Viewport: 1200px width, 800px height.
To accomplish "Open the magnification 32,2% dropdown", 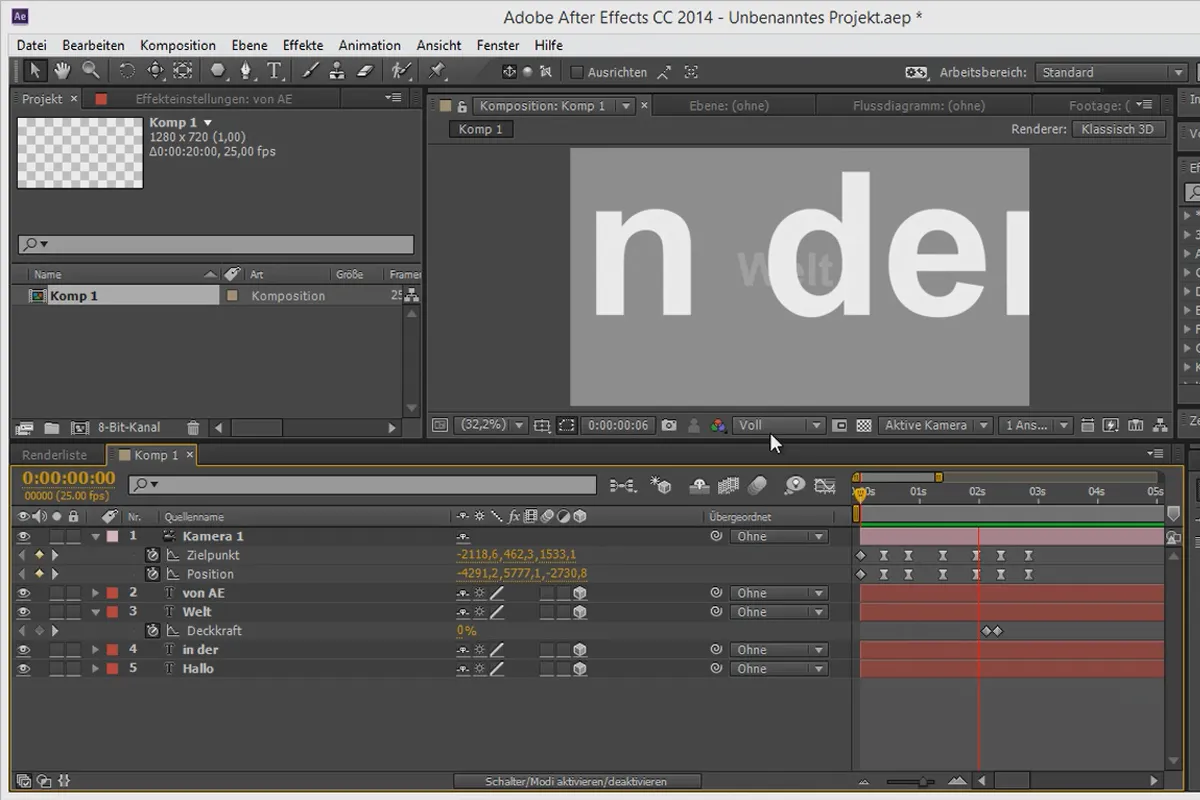I will pos(491,425).
